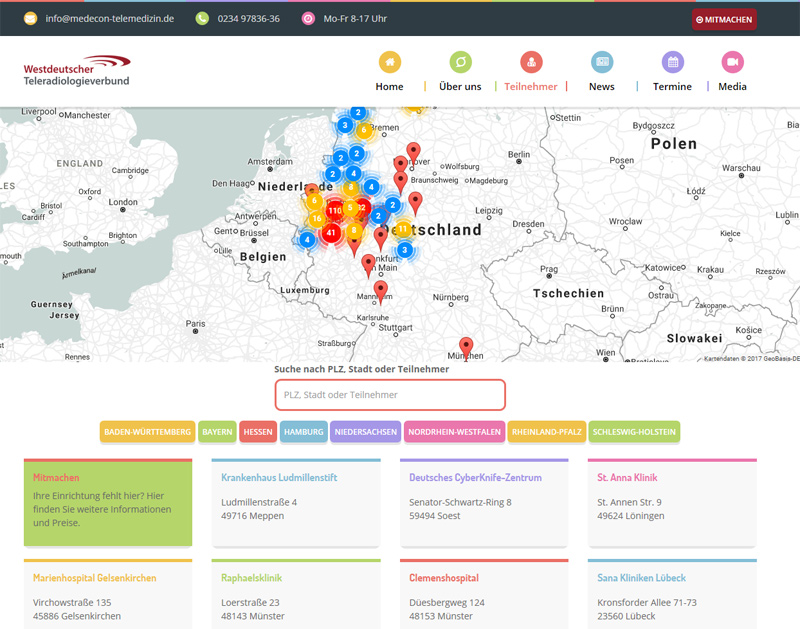Click the green Über uns circle icon
This screenshot has width=800, height=629.
coord(460,62)
